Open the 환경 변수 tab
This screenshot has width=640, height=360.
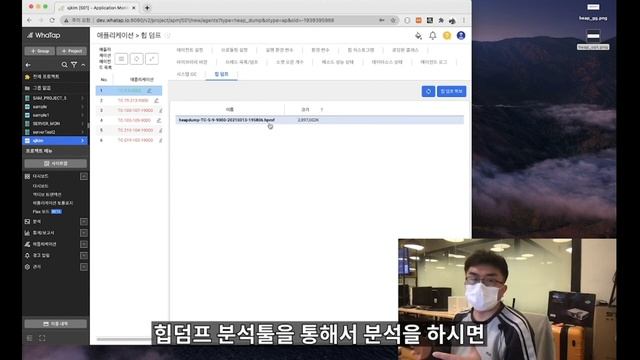[320, 50]
